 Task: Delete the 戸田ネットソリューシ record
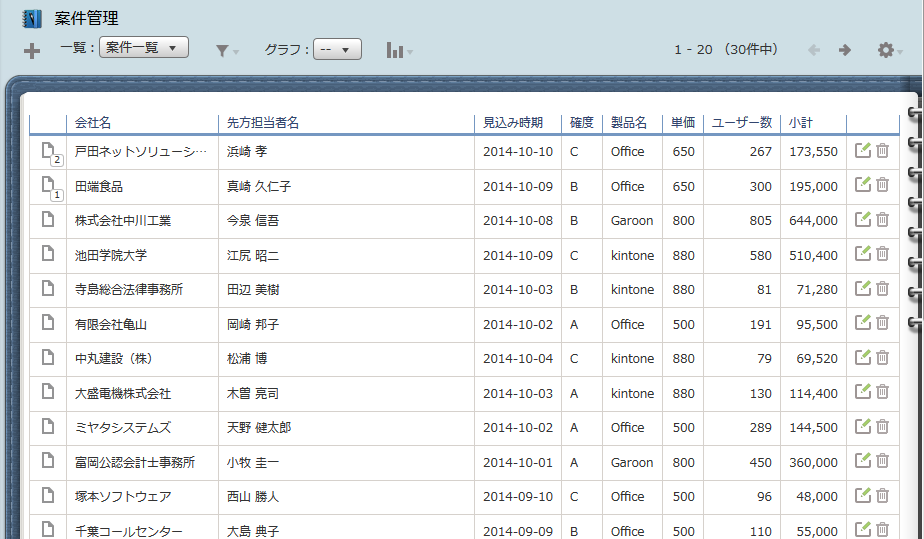click(x=882, y=151)
